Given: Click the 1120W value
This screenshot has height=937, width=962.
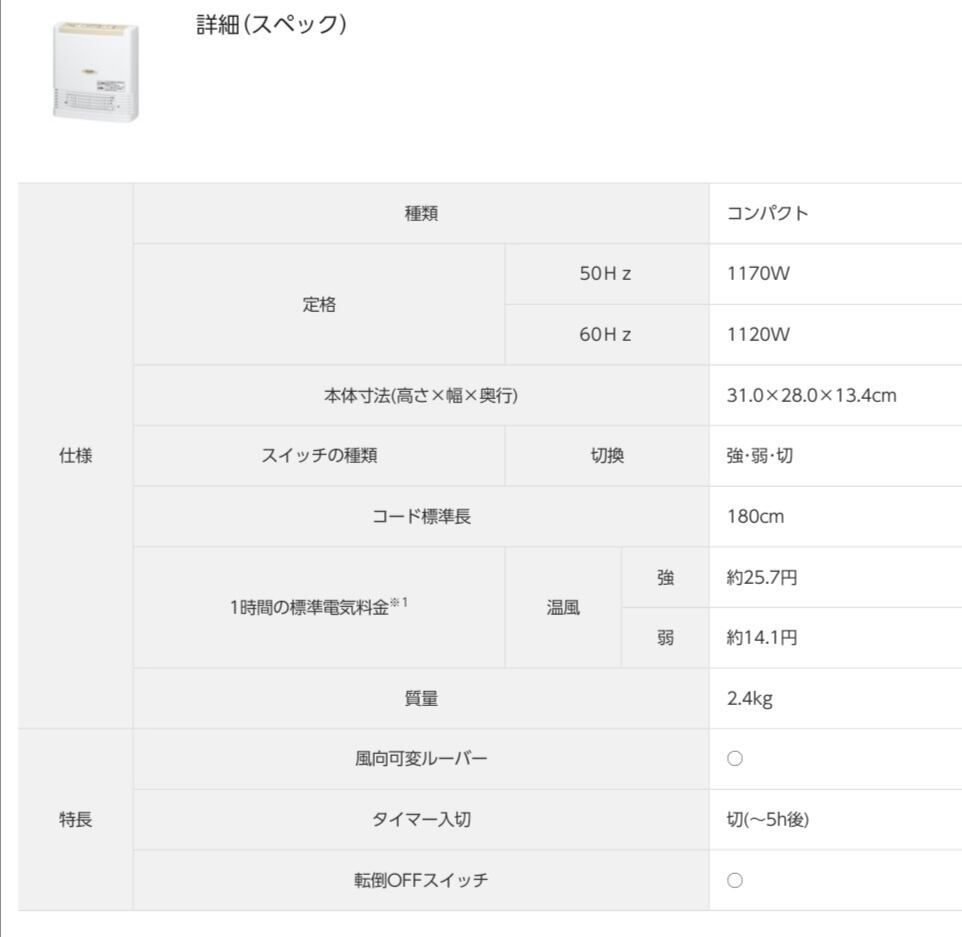Looking at the screenshot, I should [758, 335].
